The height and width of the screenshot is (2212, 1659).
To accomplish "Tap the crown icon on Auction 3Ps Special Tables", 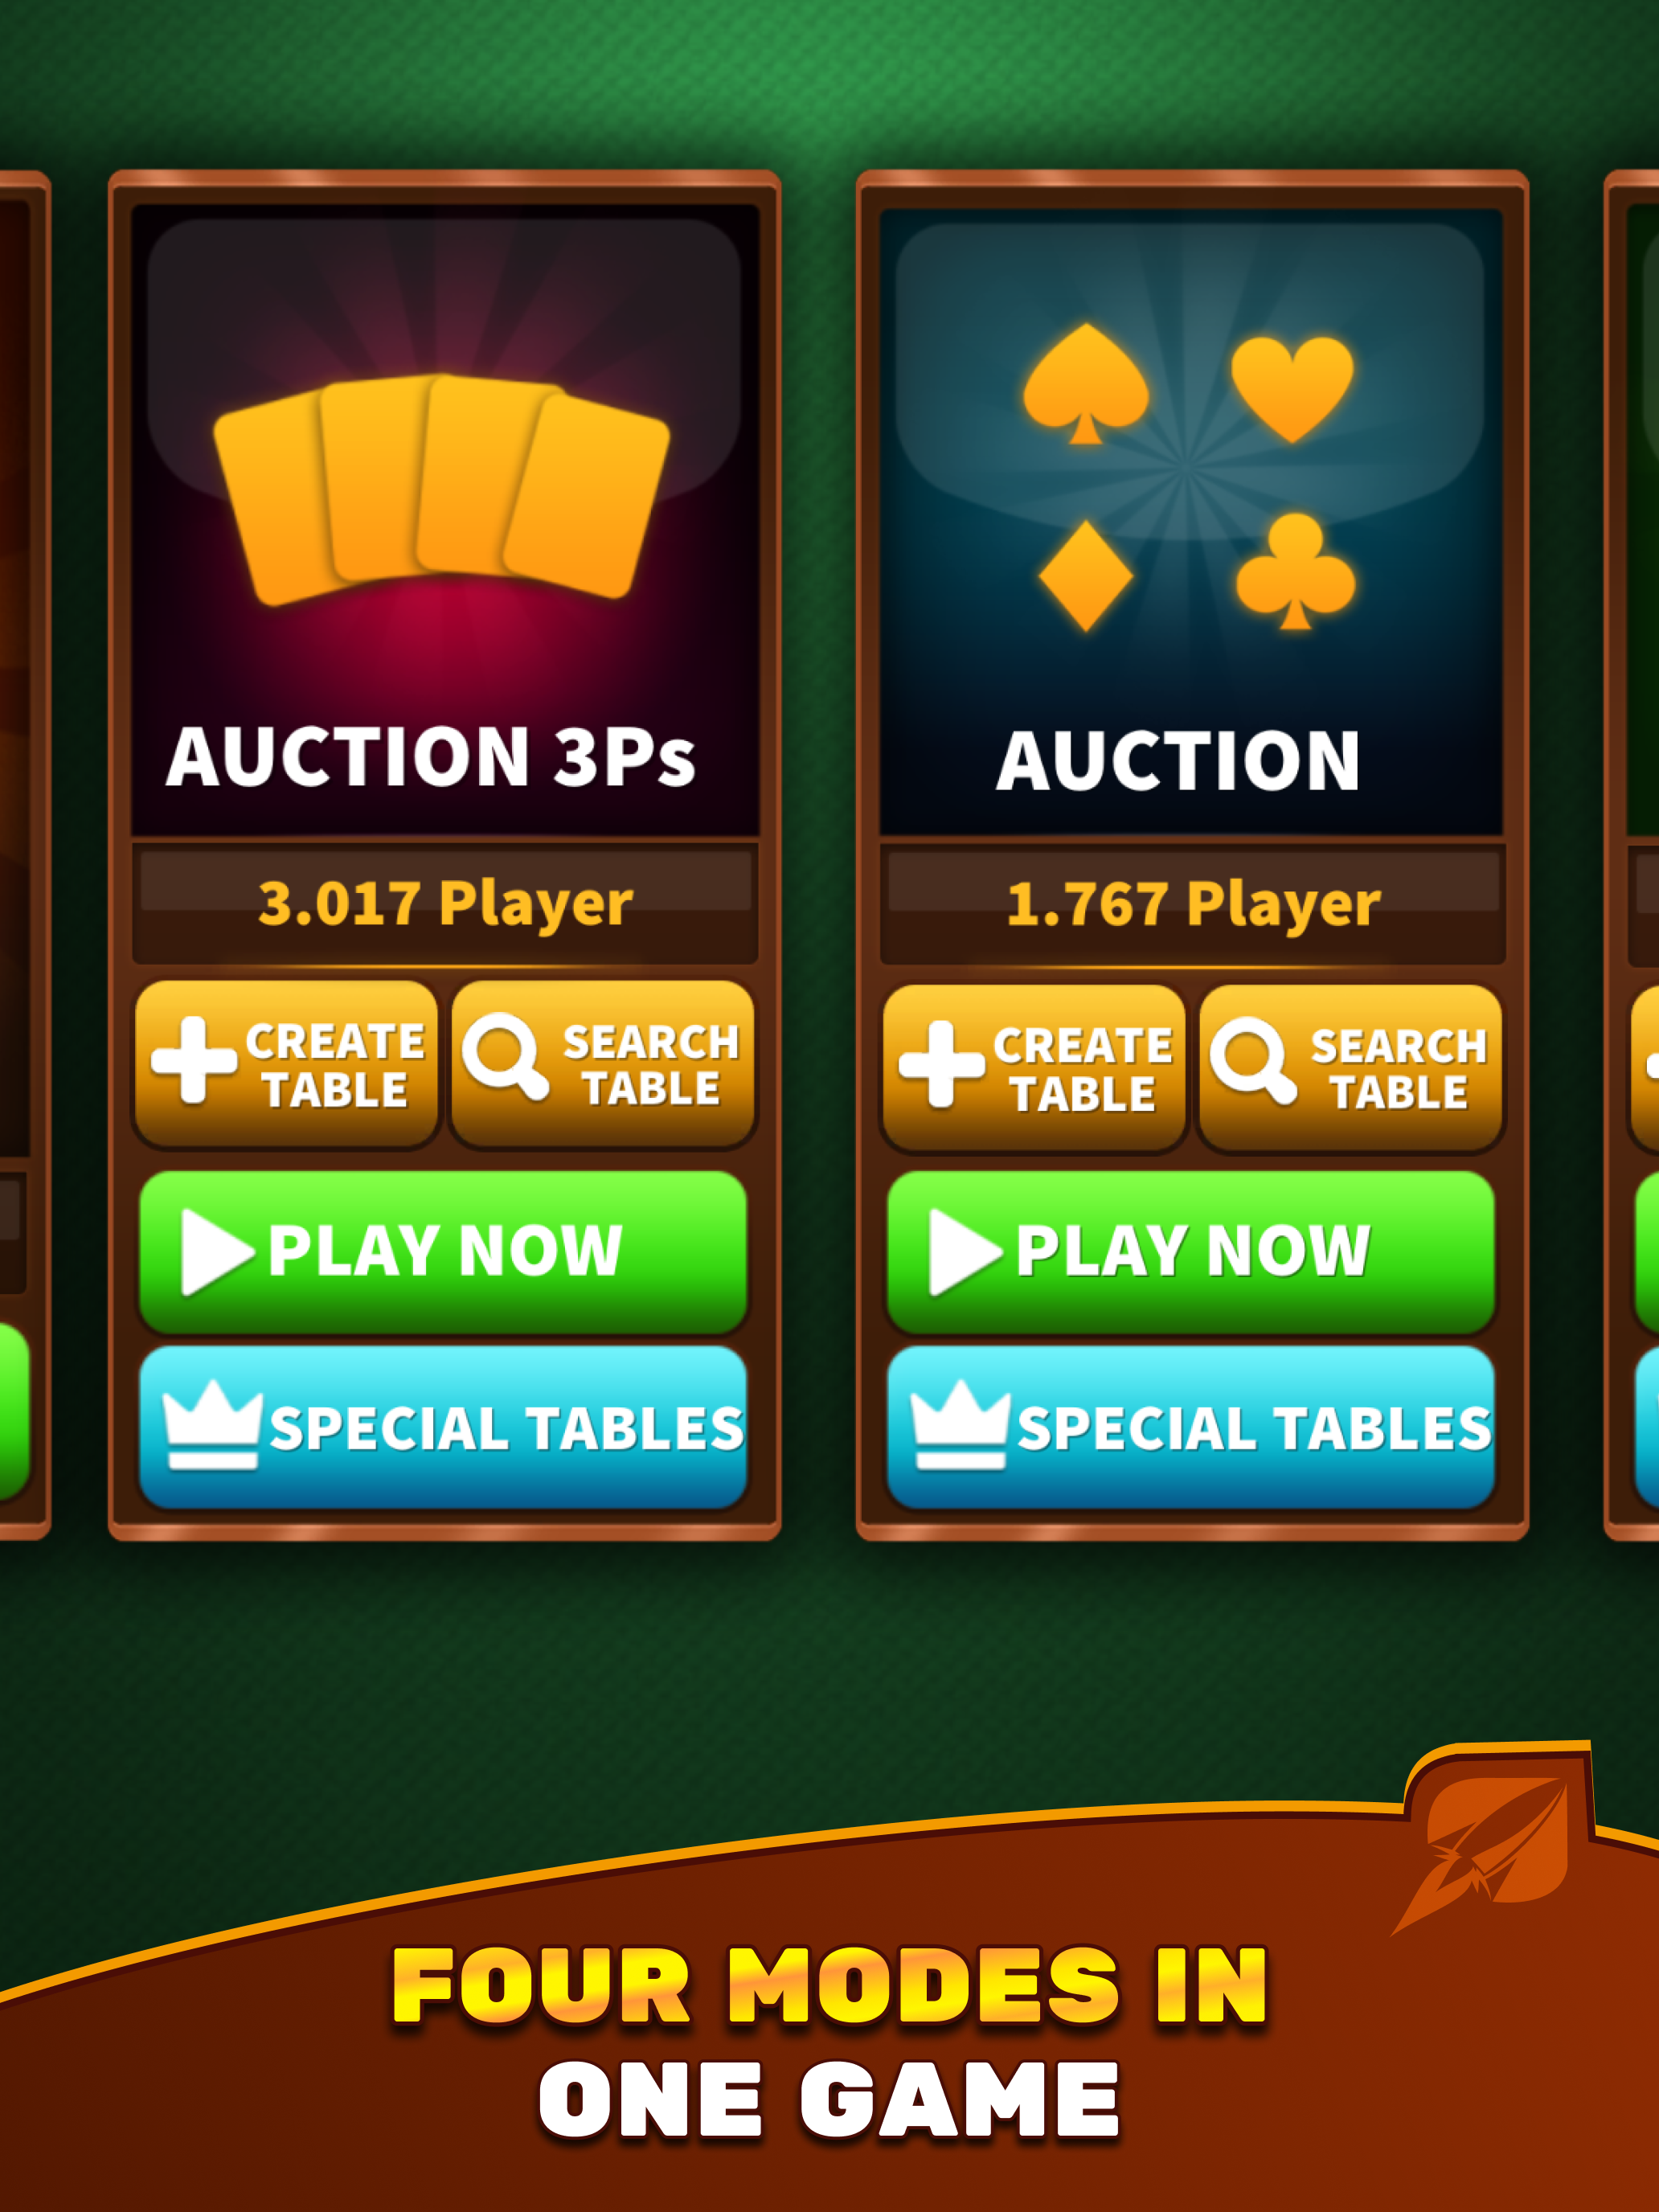I will tap(212, 1425).
